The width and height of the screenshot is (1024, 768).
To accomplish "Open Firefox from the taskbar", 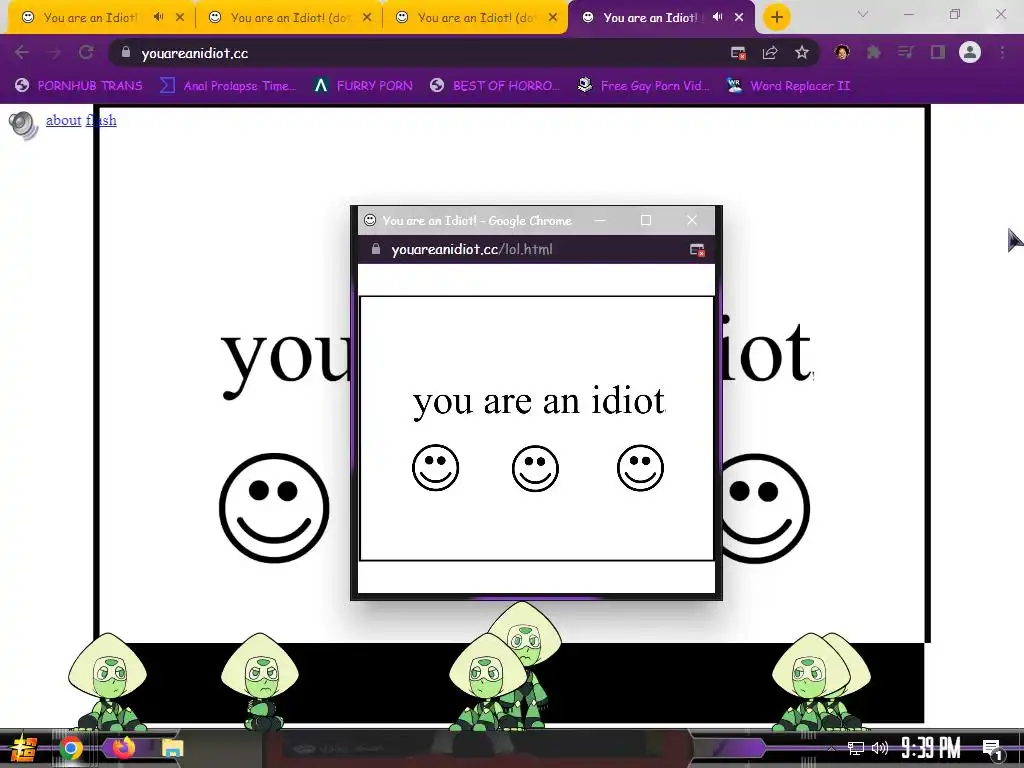I will tap(123, 747).
